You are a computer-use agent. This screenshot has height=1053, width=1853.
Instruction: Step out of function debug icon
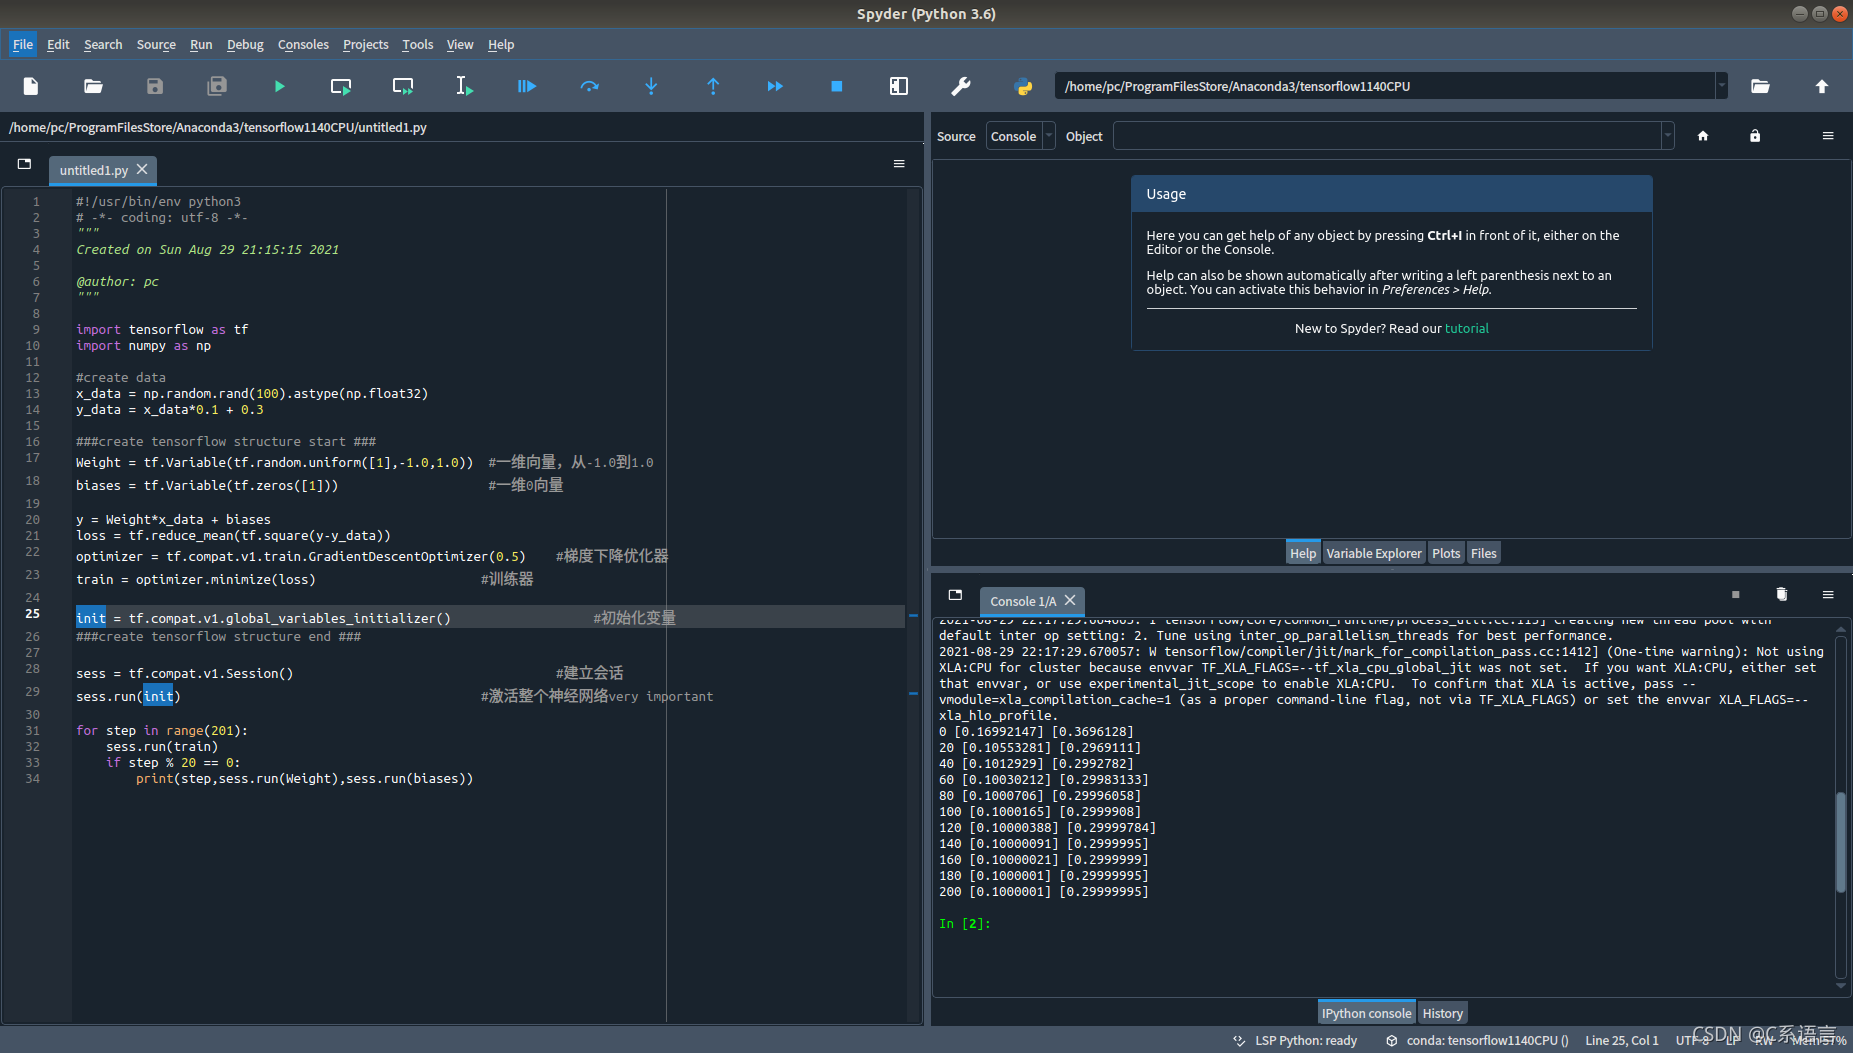pyautogui.click(x=713, y=86)
